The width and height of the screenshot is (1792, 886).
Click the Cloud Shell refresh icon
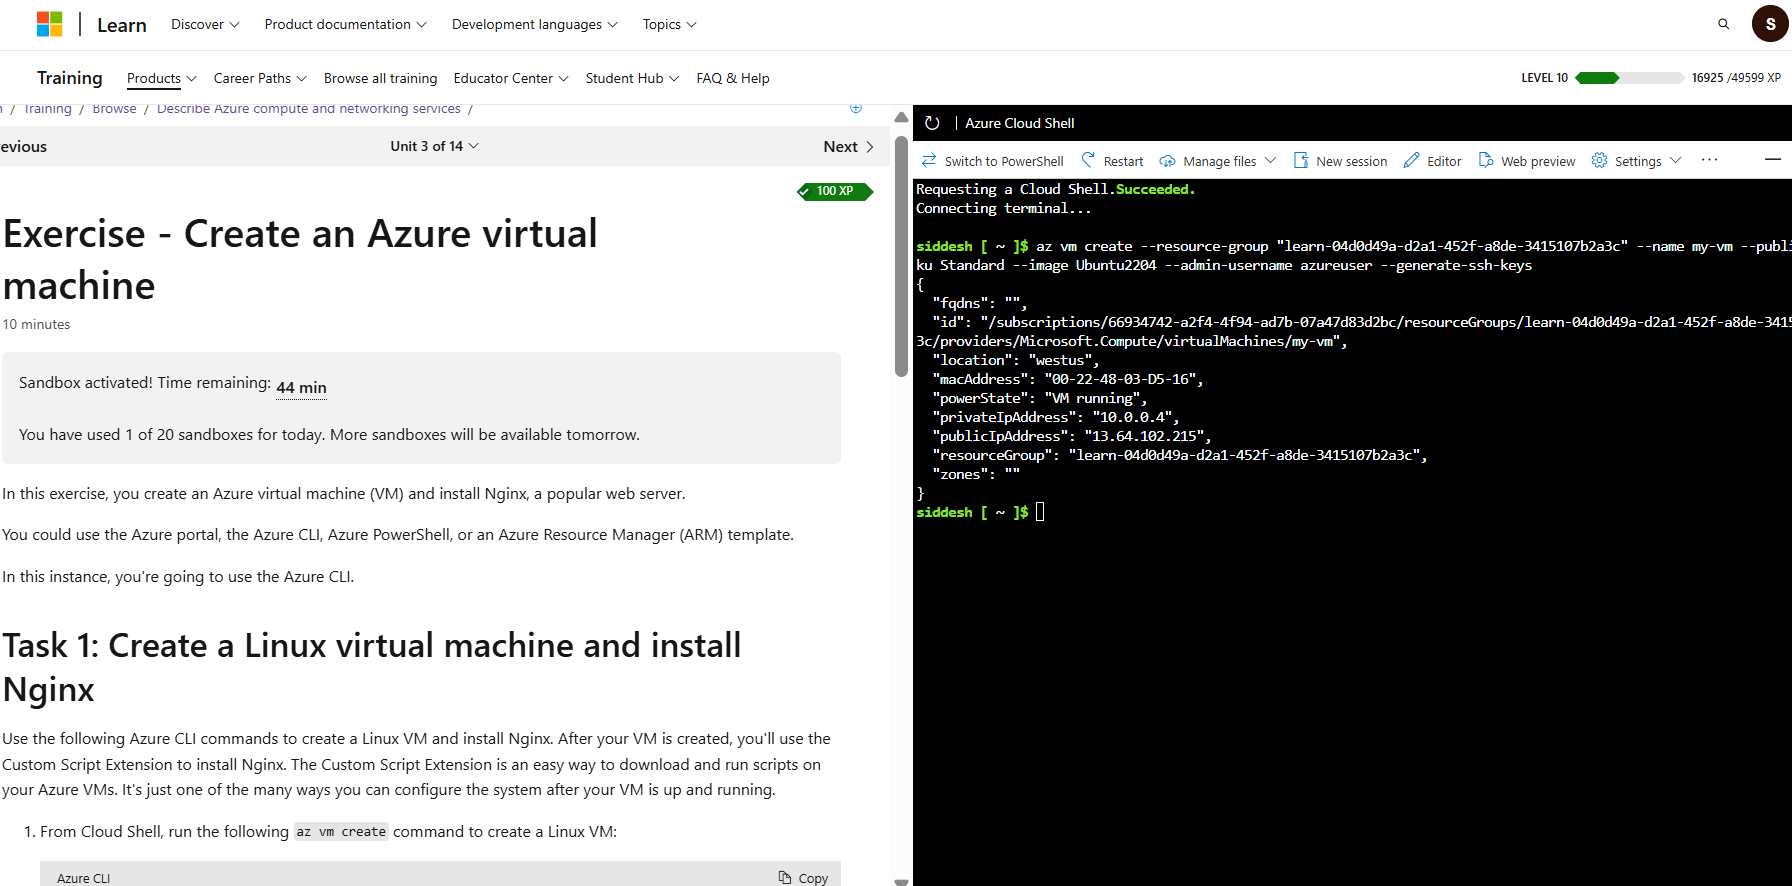point(932,123)
